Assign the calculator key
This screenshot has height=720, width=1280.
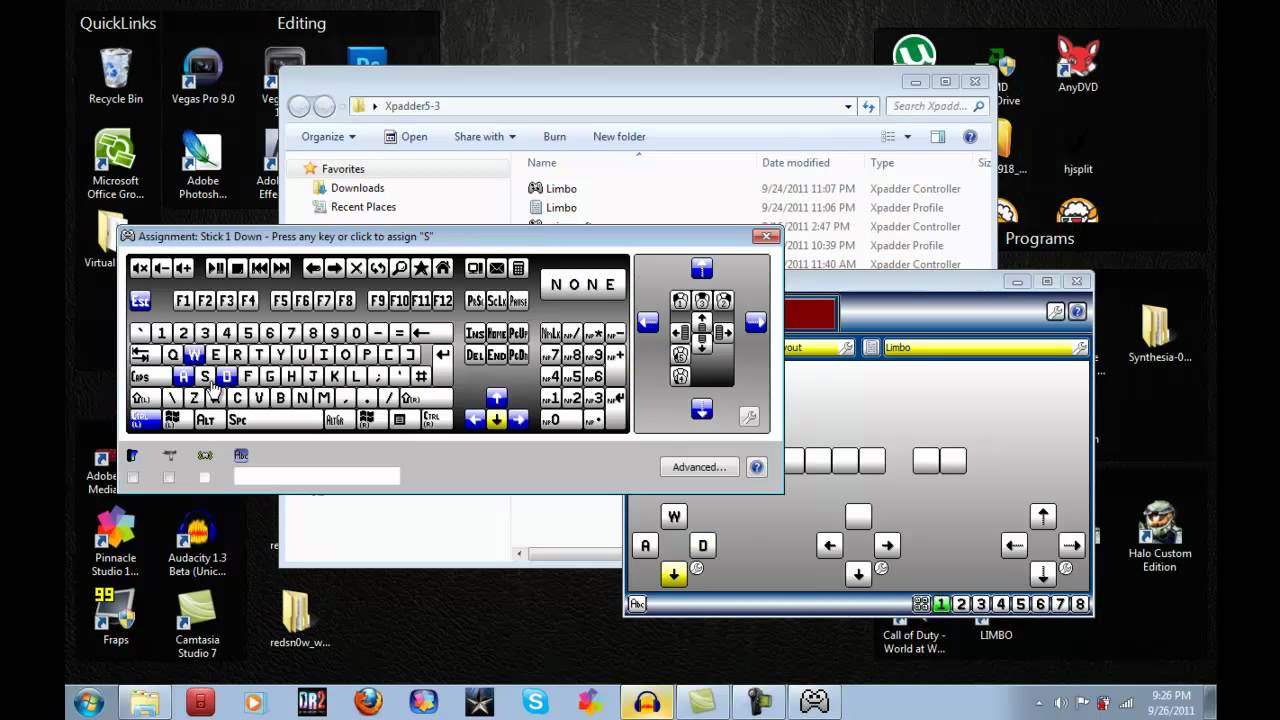click(519, 268)
